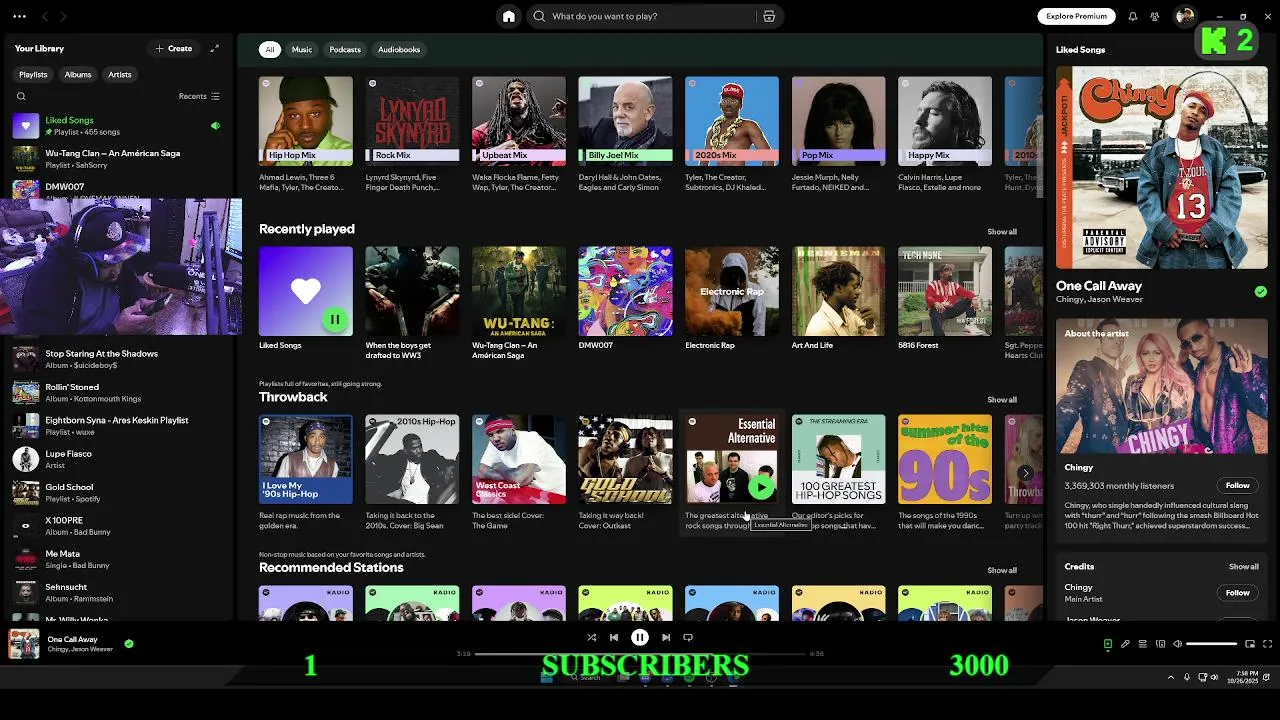Open the play queue icon

pos(1143,644)
